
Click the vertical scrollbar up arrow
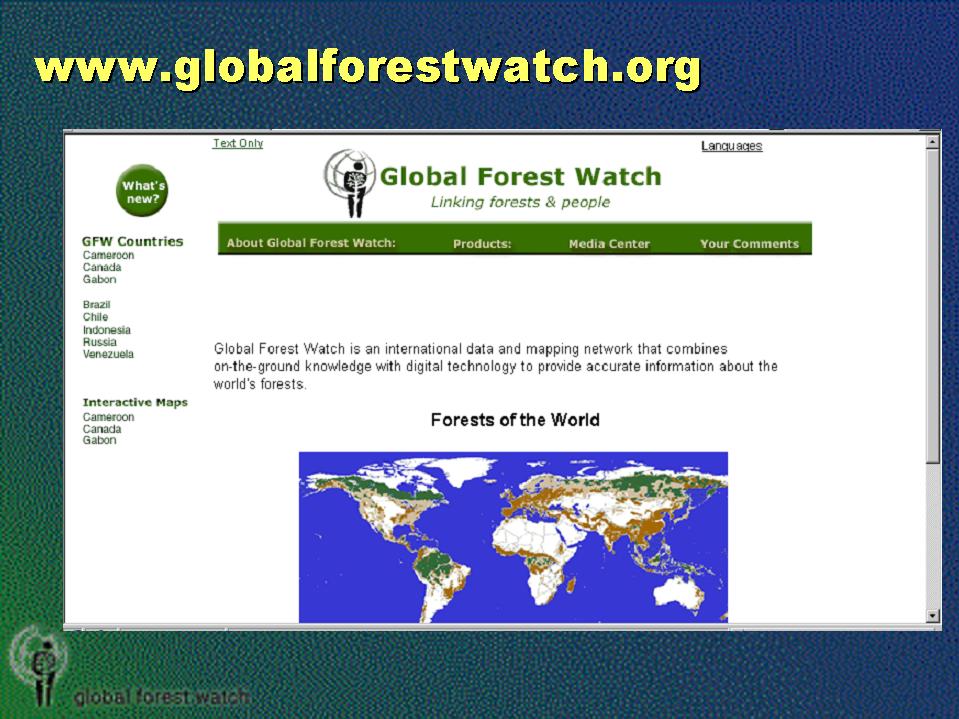(x=933, y=142)
